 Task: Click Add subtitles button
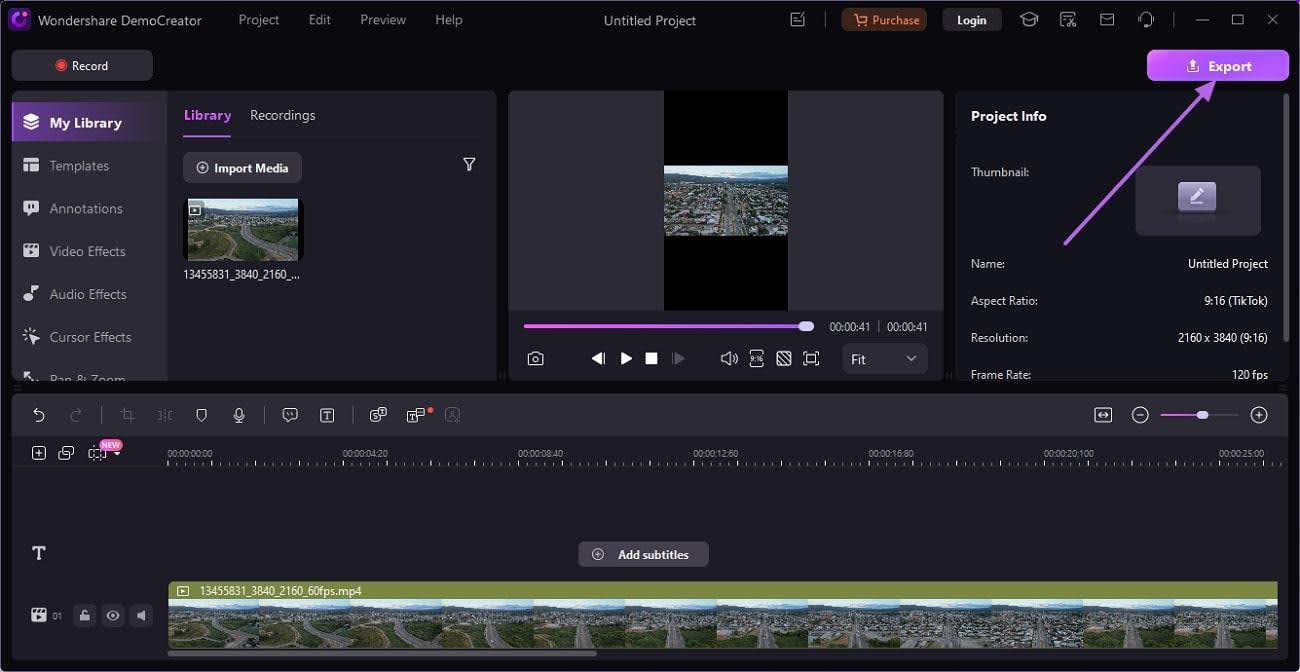click(643, 554)
